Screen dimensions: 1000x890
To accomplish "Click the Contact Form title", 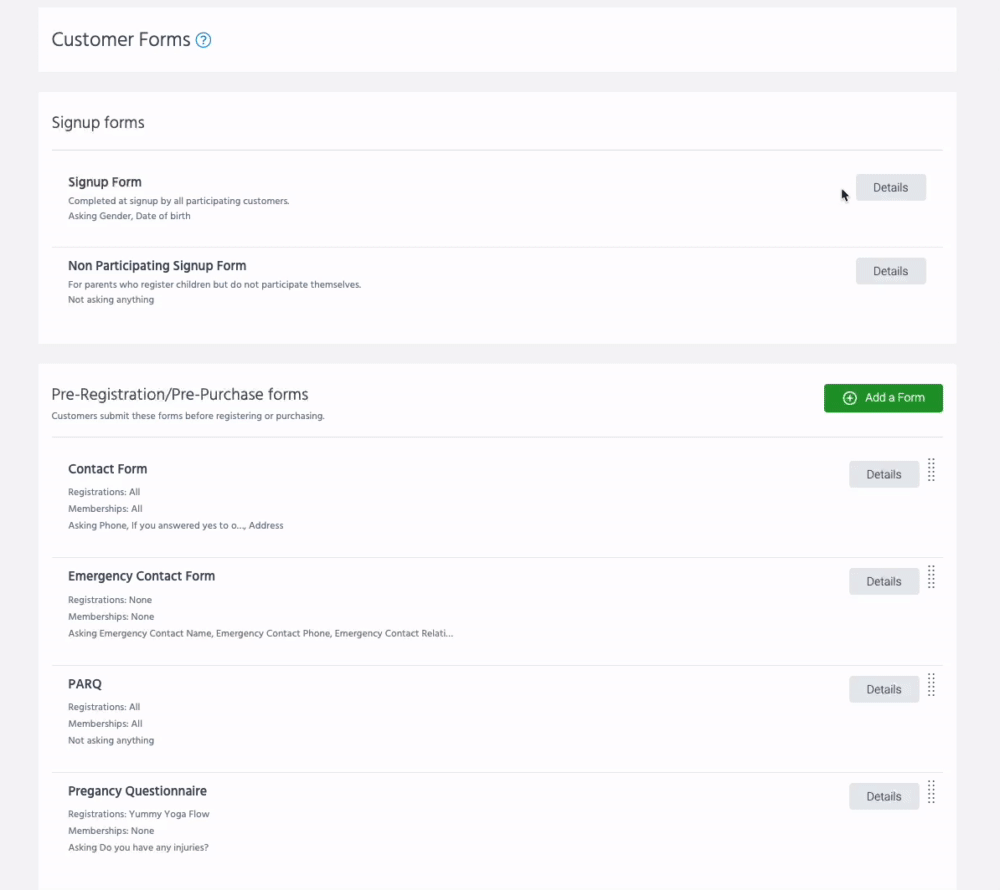I will [x=107, y=469].
